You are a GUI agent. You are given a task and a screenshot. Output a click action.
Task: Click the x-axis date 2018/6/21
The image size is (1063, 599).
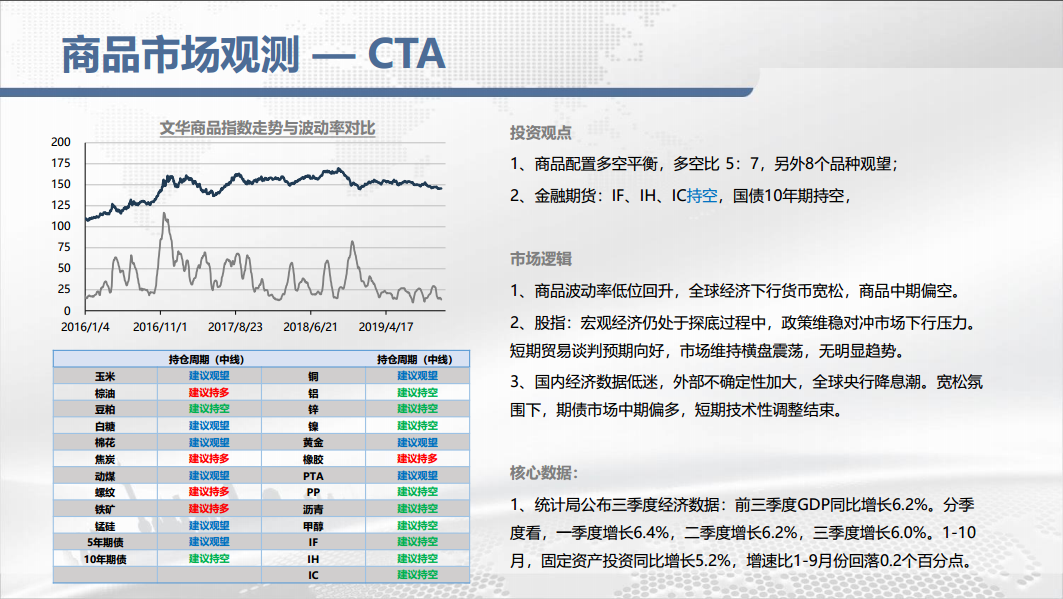point(310,327)
